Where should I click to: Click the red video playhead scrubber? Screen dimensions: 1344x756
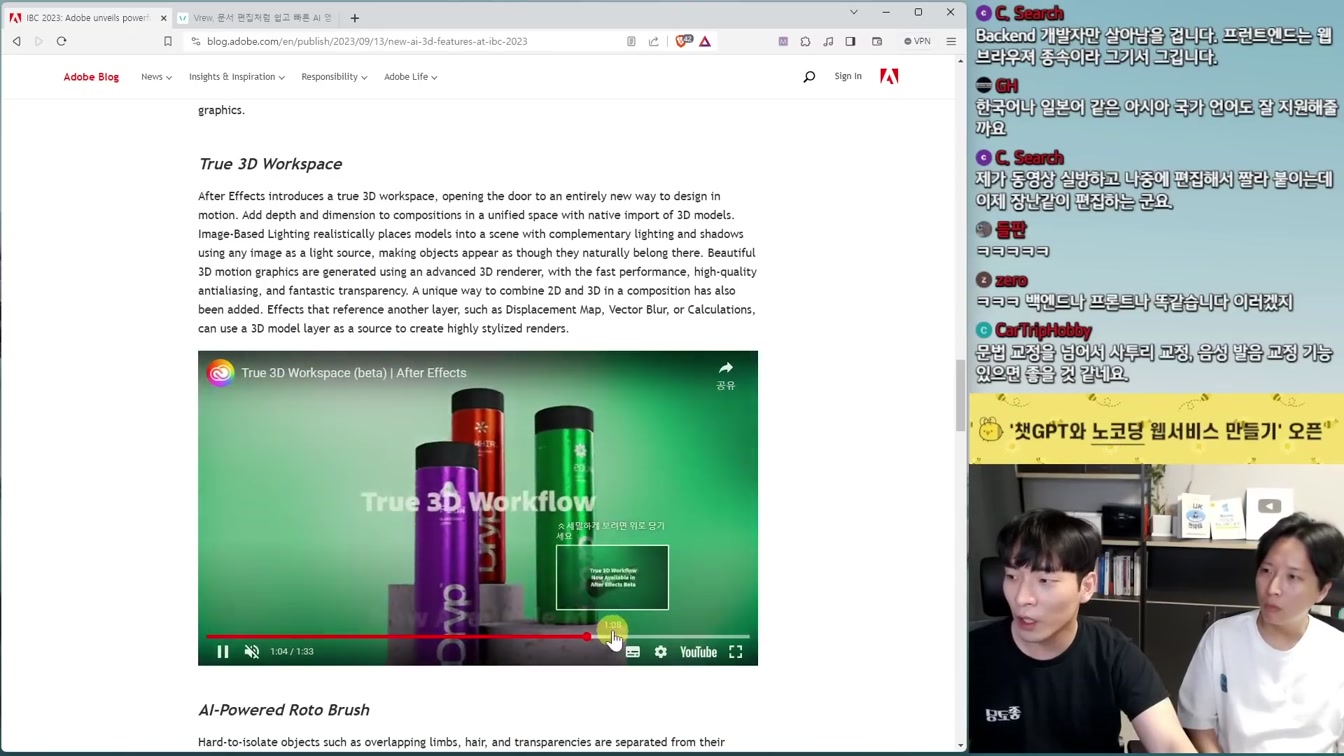coord(587,636)
